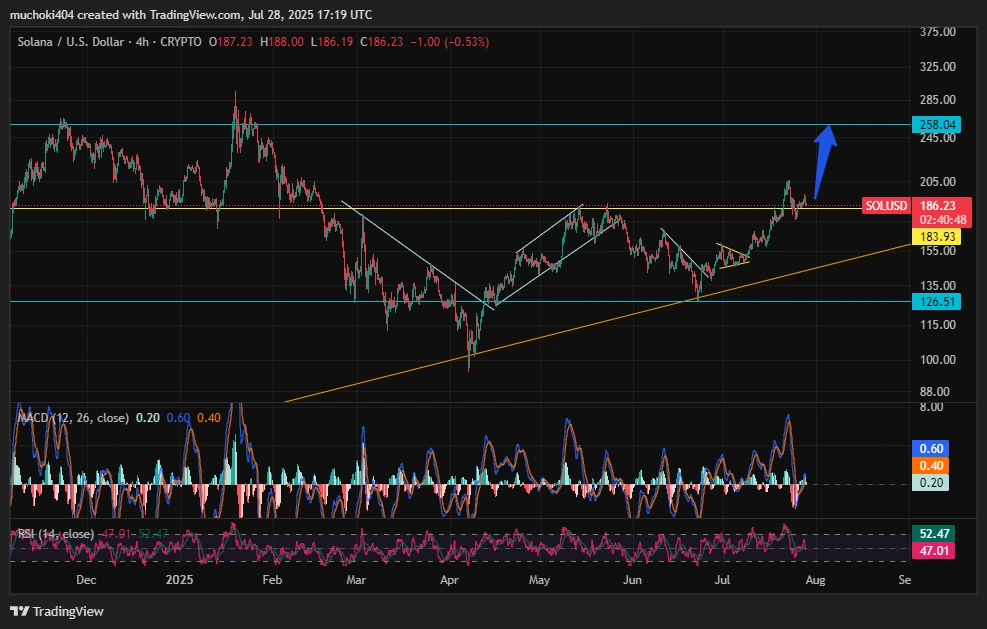The height and width of the screenshot is (629, 987).
Task: Click the 325.00 price scale label
Action: tap(937, 67)
